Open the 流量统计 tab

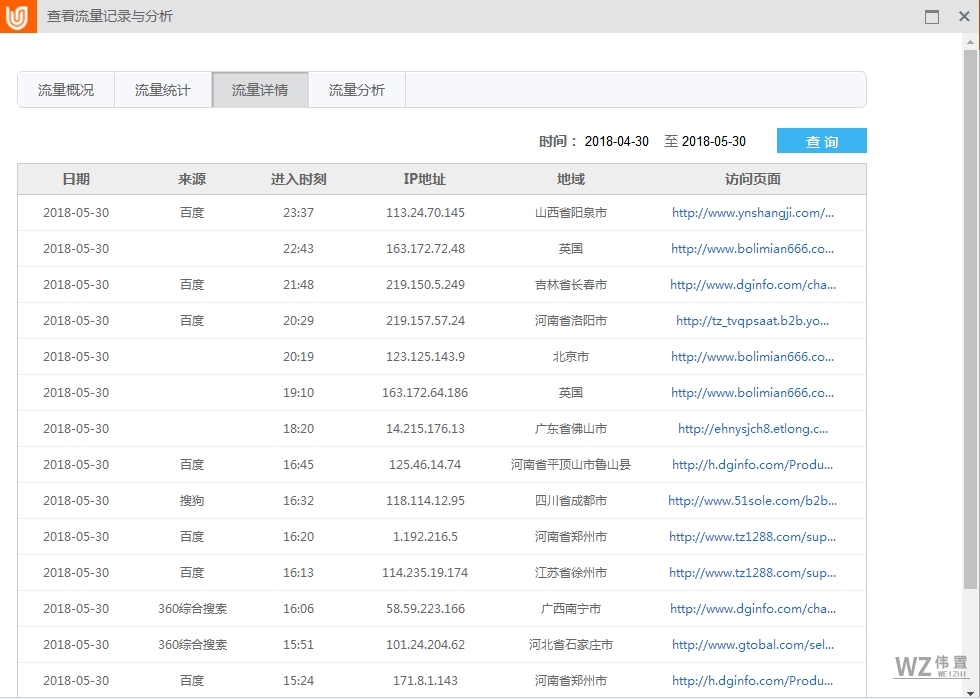[x=162, y=89]
